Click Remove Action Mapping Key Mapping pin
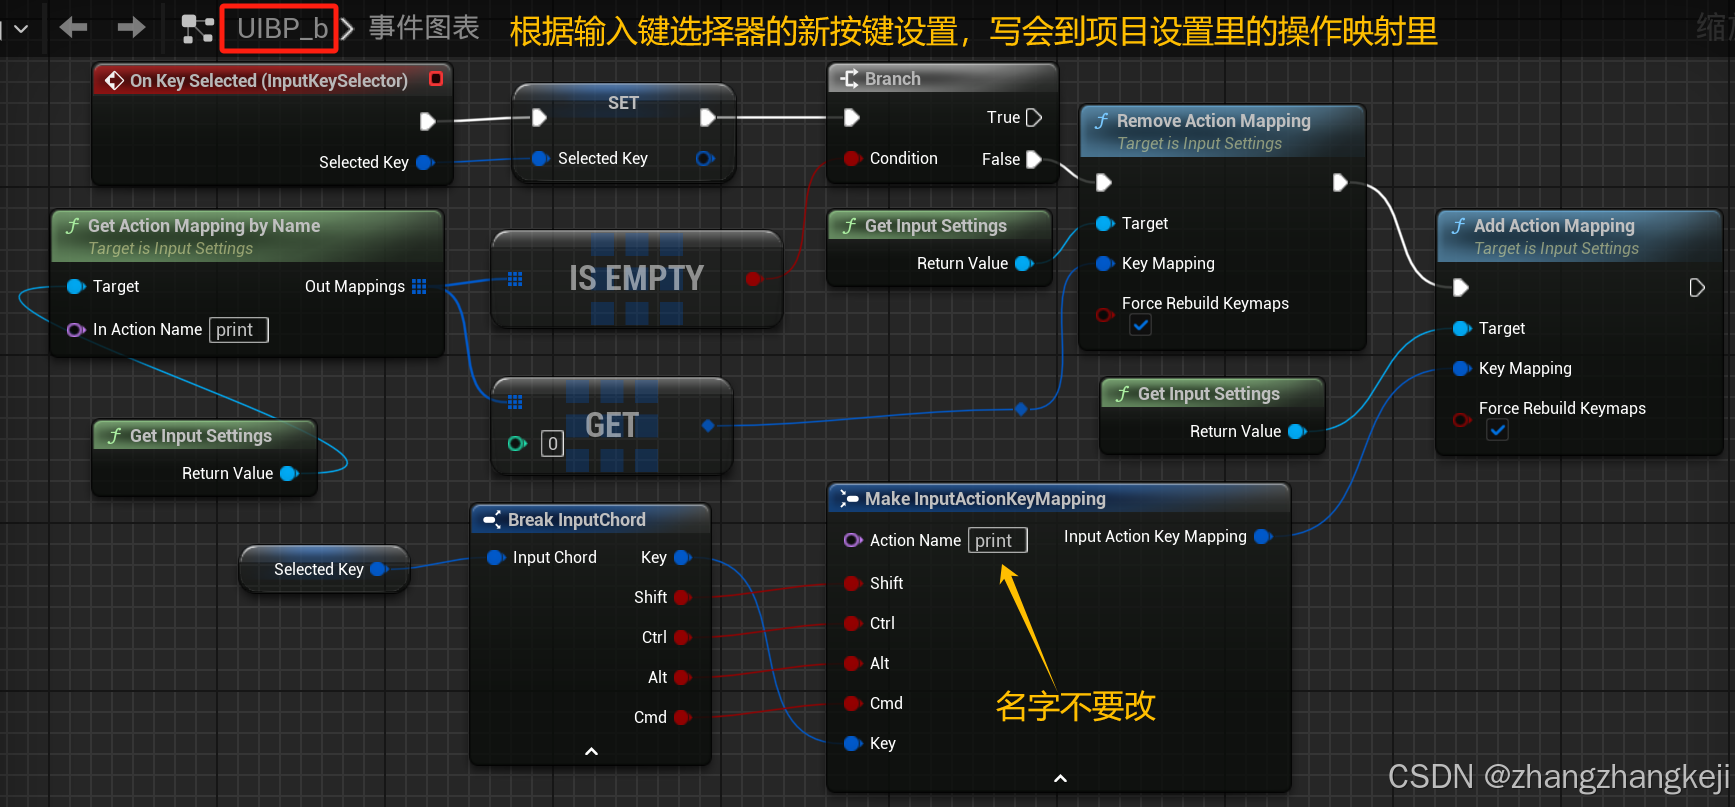Viewport: 1735px width, 807px height. pos(1104,263)
